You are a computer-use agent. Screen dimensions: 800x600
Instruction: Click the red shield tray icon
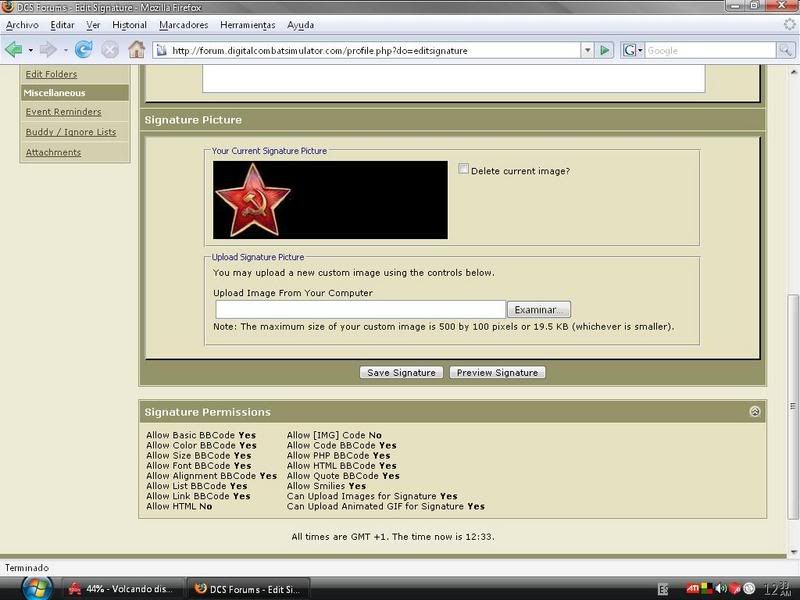click(x=735, y=589)
